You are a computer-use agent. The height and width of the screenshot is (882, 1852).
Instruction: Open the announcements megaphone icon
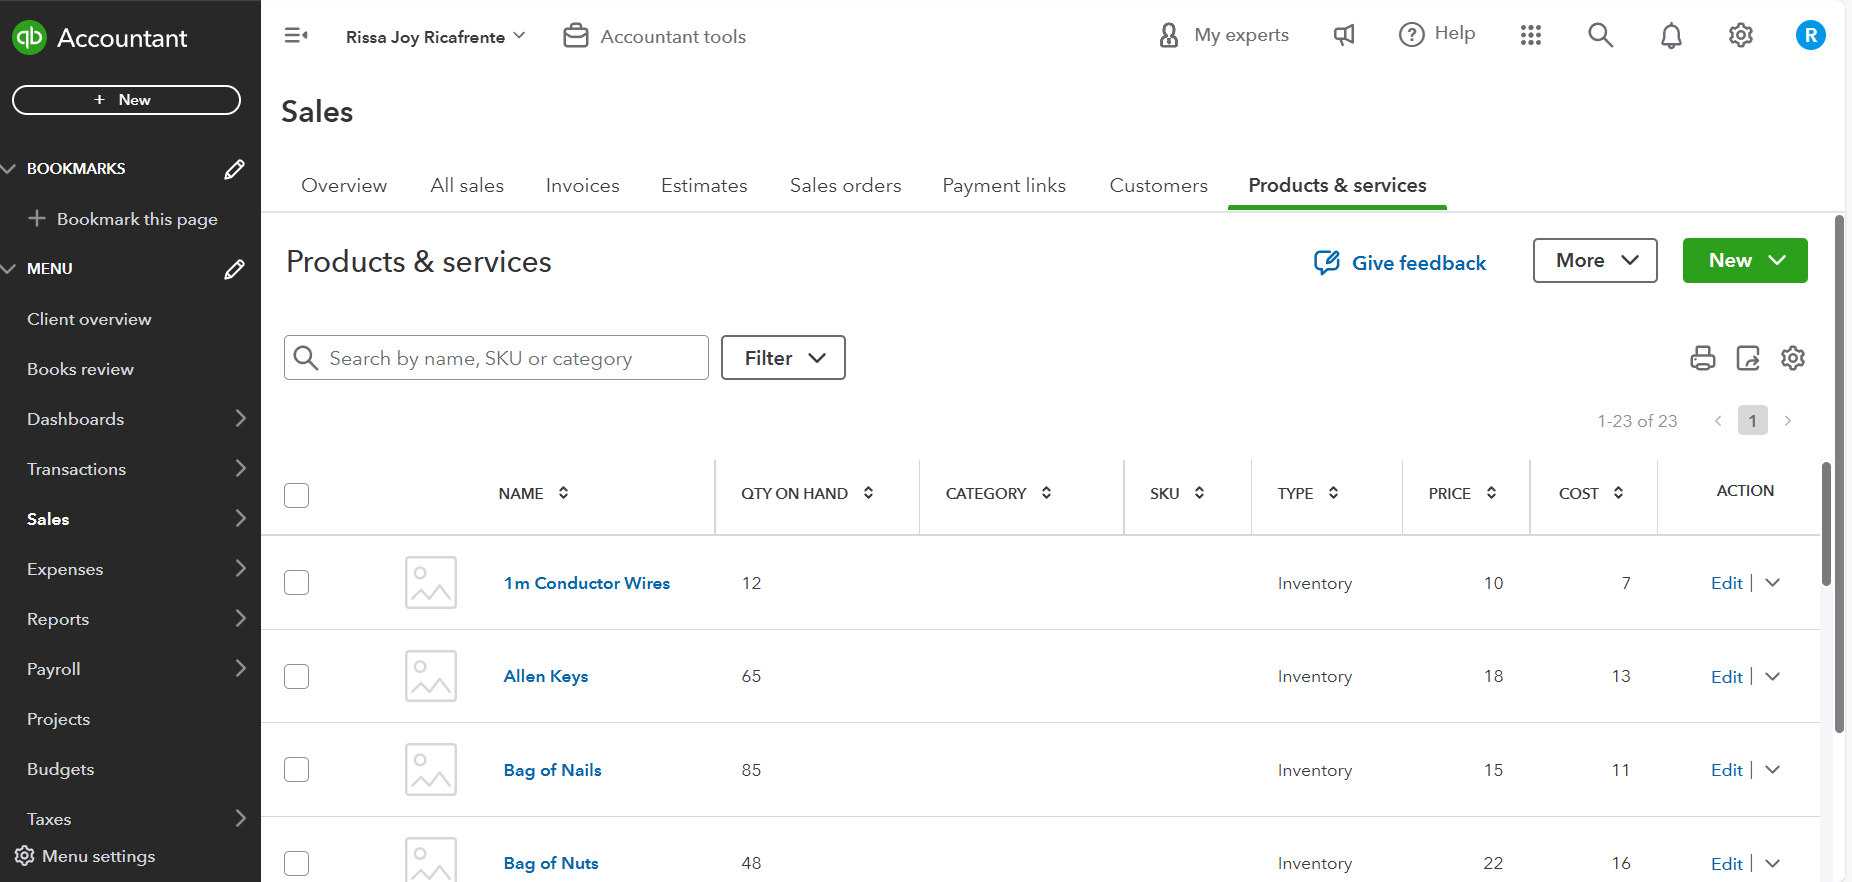click(x=1344, y=36)
